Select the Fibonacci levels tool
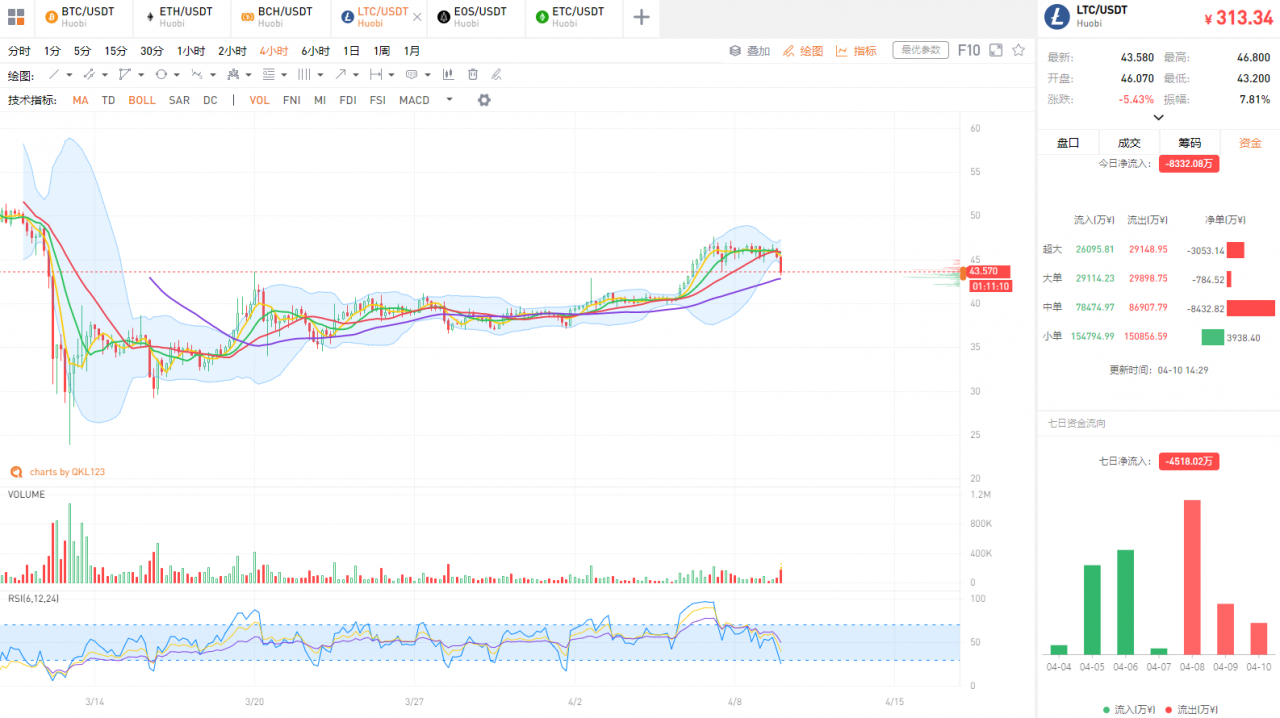This screenshot has width=1280, height=718. [268, 74]
